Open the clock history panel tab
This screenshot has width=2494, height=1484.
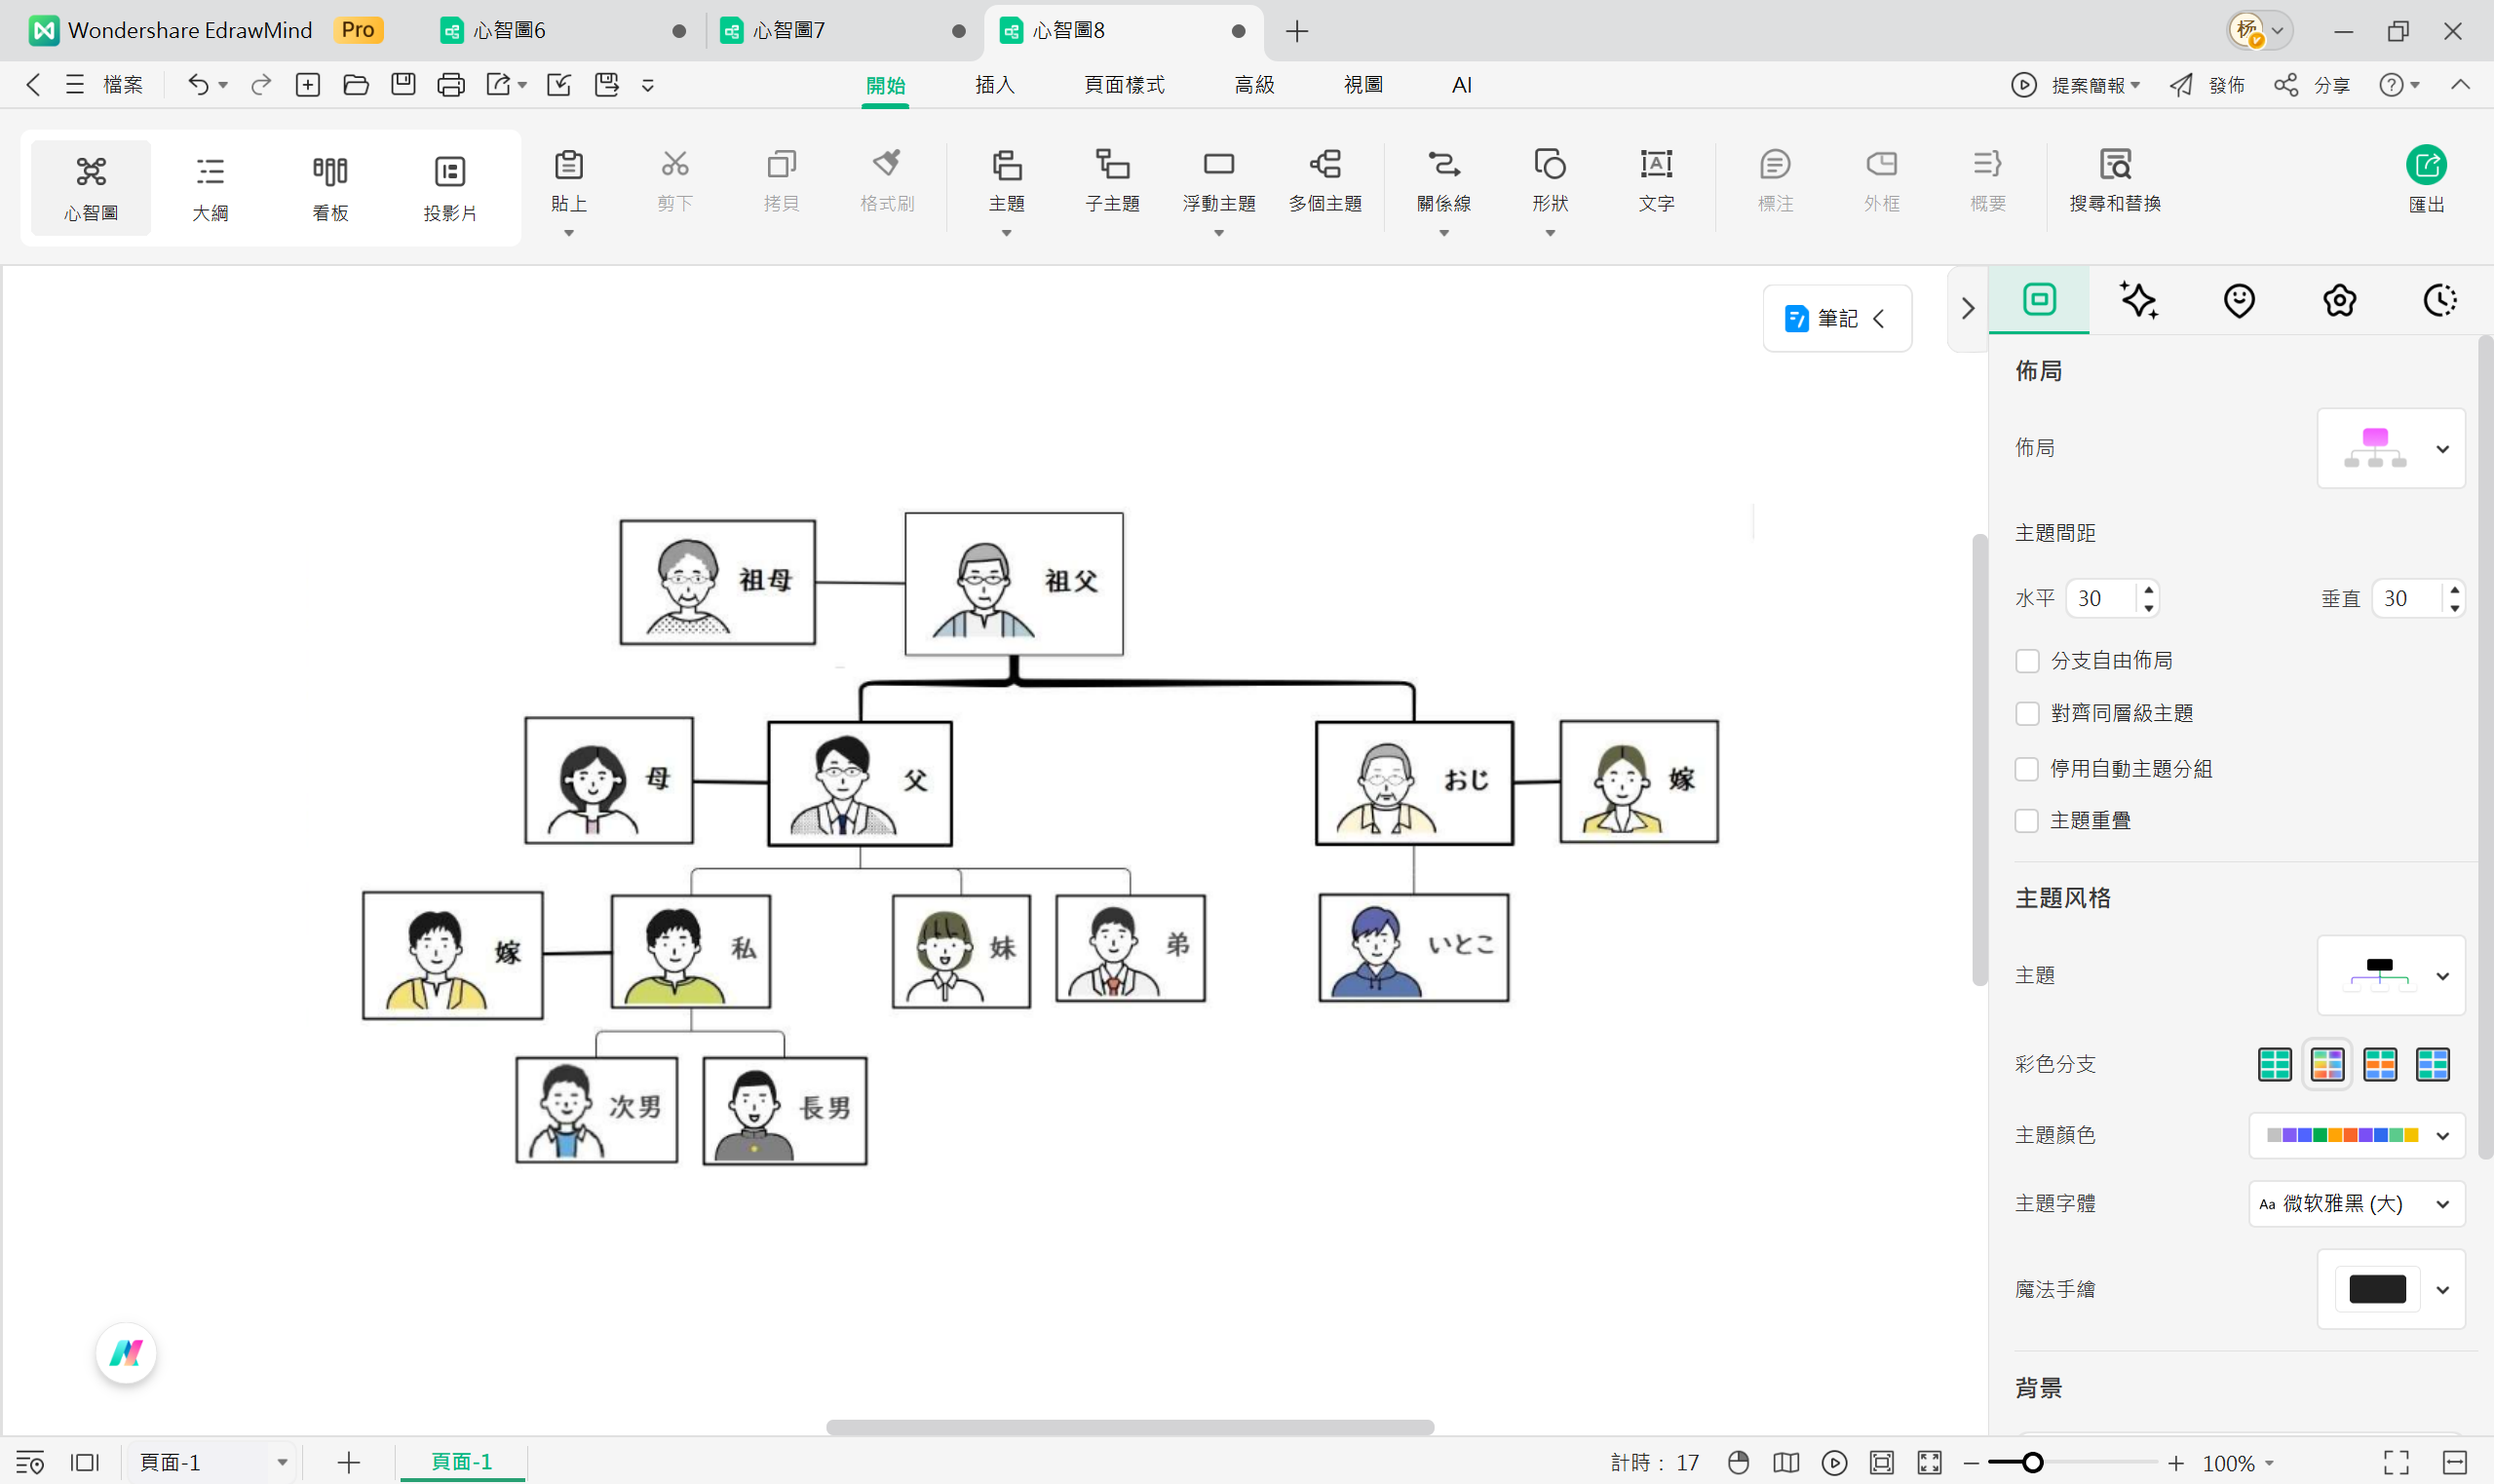2439,300
